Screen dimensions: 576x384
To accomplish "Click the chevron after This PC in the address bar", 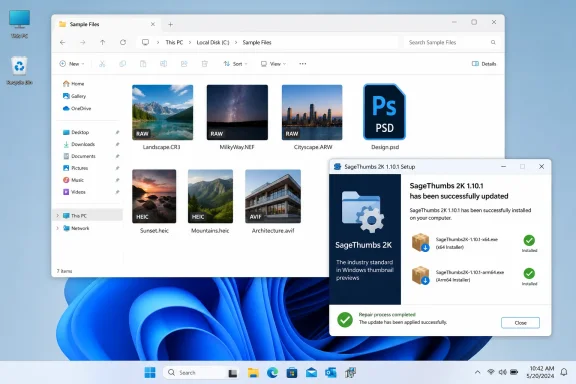I will click(x=190, y=43).
